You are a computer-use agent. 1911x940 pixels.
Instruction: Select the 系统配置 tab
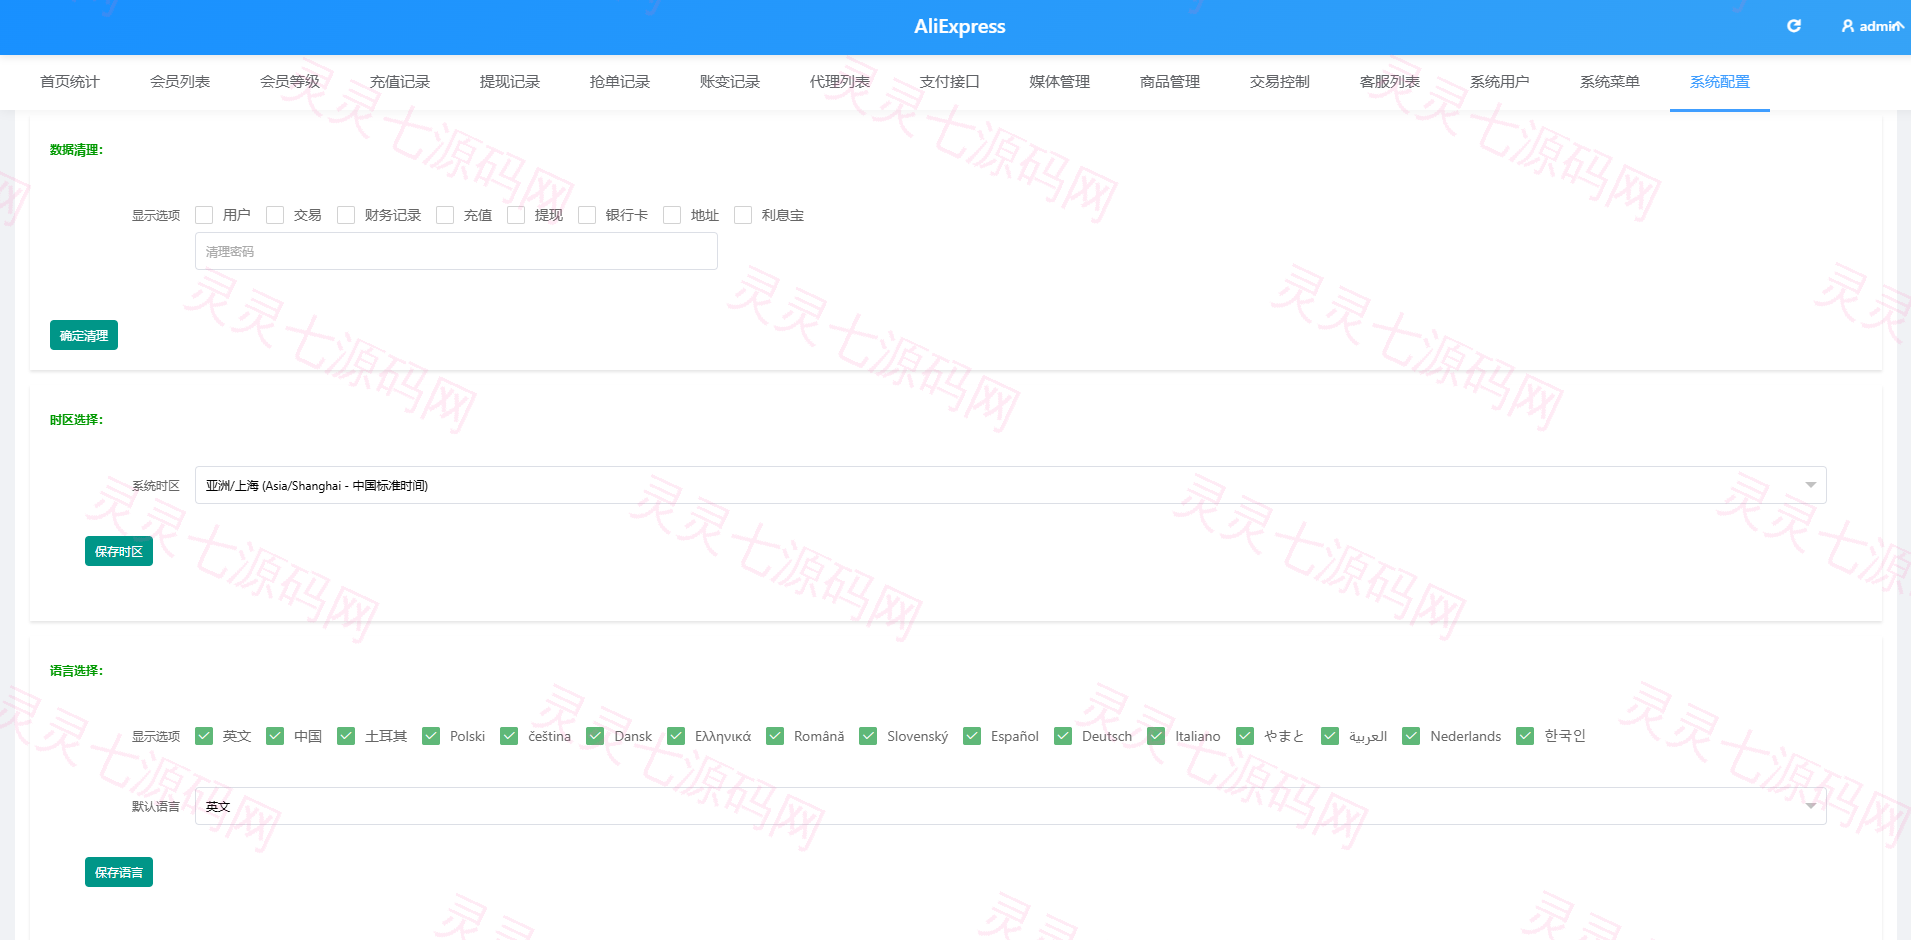(x=1720, y=82)
